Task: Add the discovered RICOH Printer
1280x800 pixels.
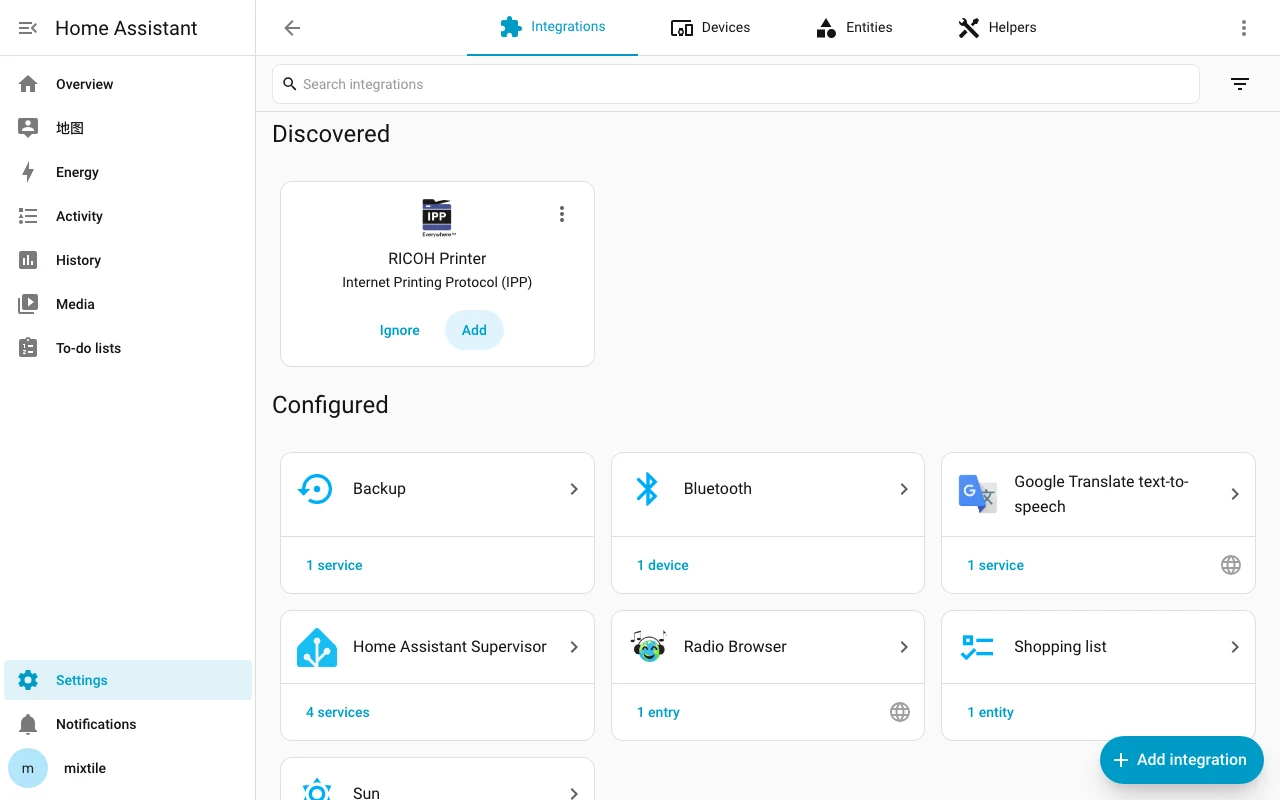Action: pos(474,330)
